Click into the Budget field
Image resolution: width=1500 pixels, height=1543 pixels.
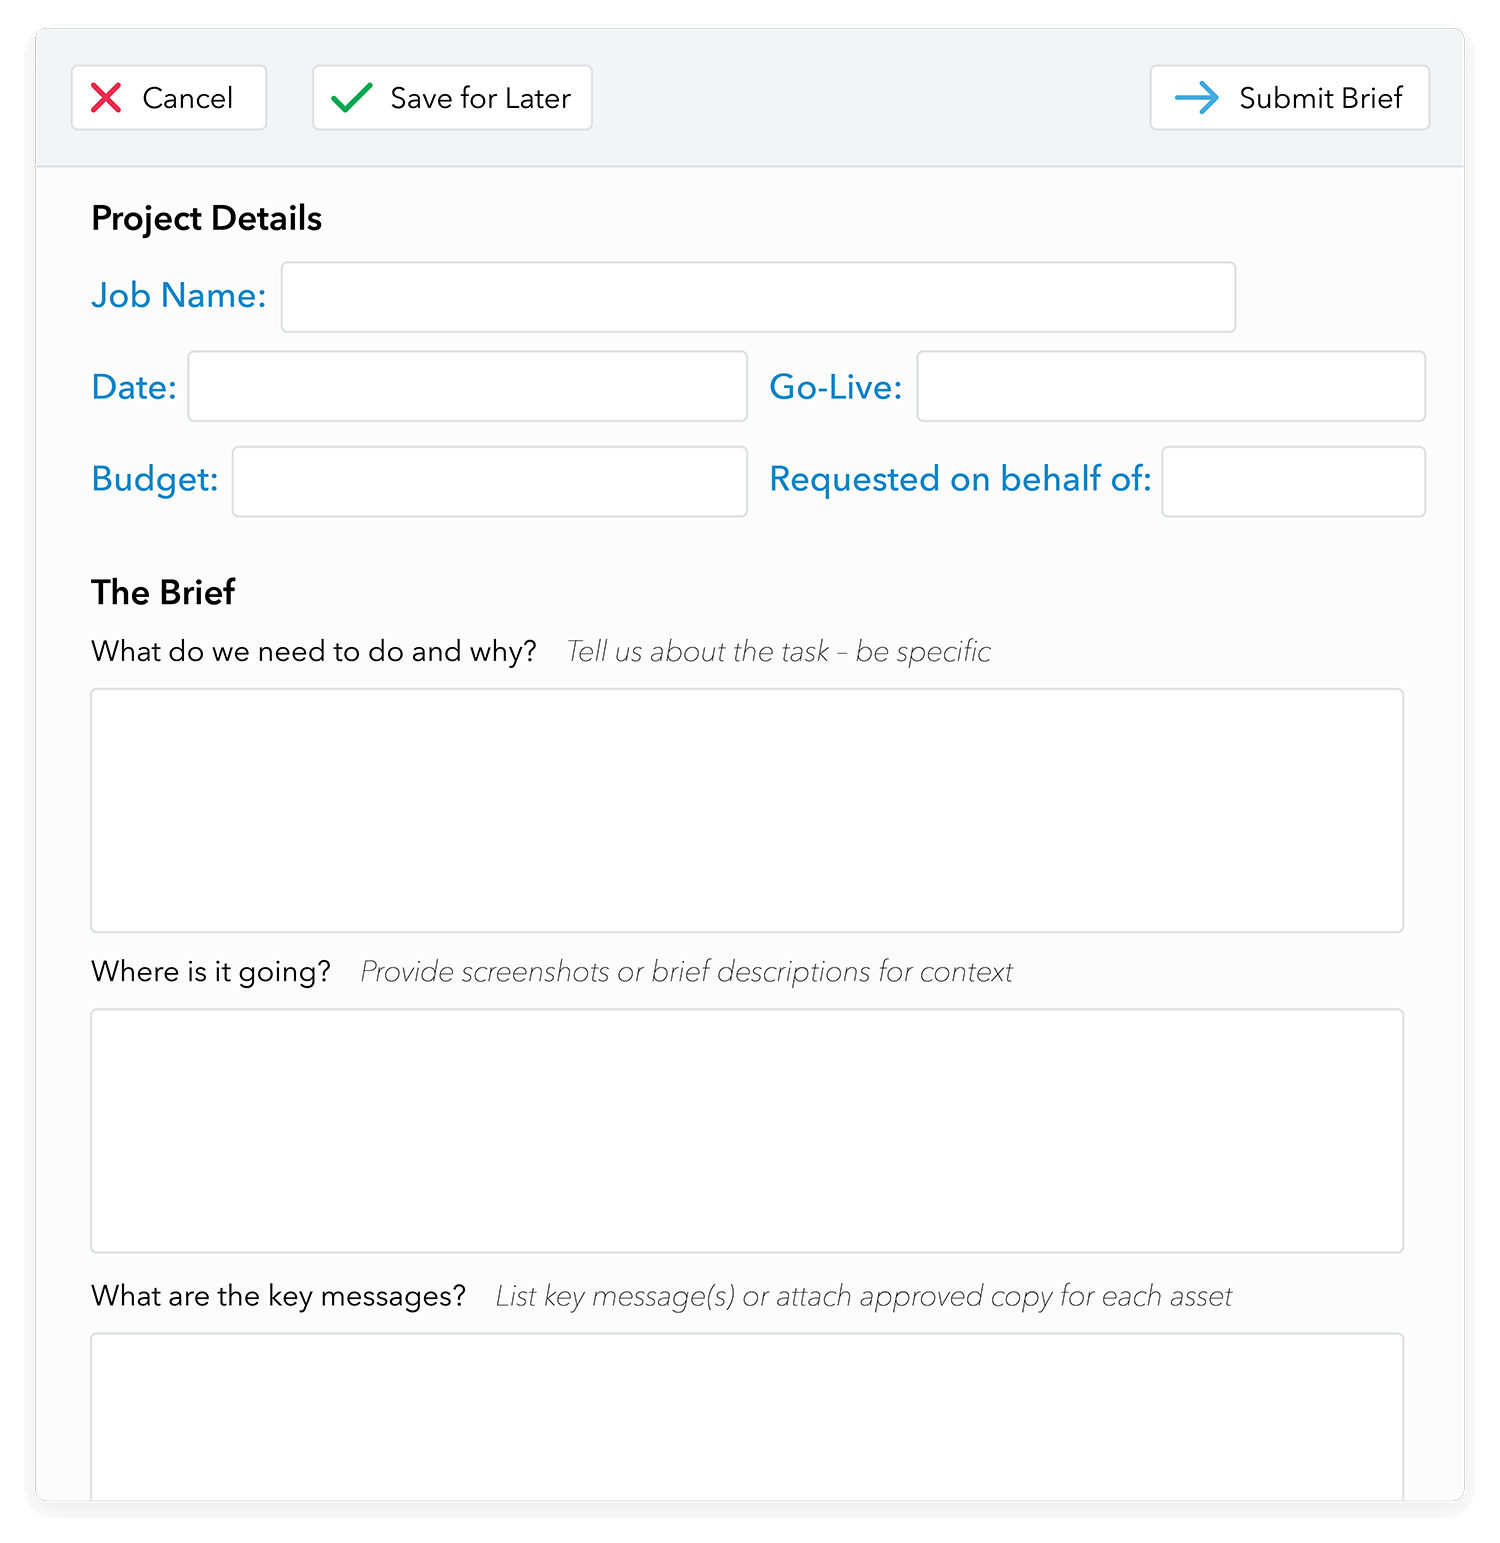(490, 482)
